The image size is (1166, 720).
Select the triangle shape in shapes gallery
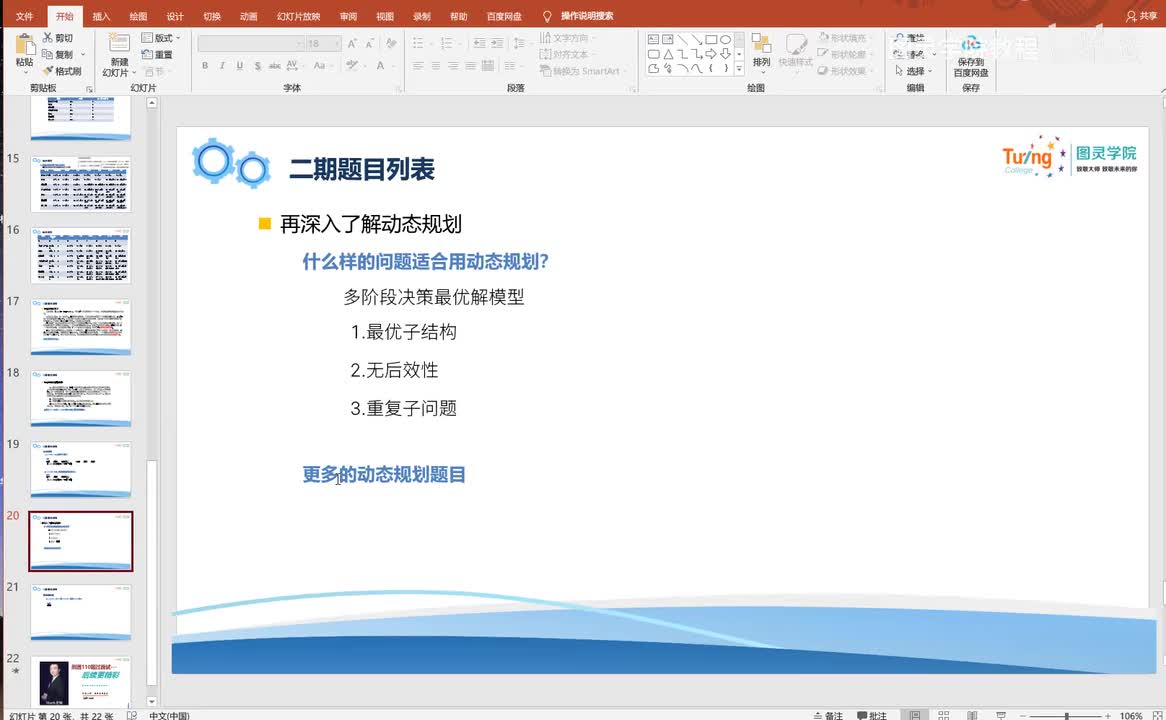pyautogui.click(x=668, y=54)
